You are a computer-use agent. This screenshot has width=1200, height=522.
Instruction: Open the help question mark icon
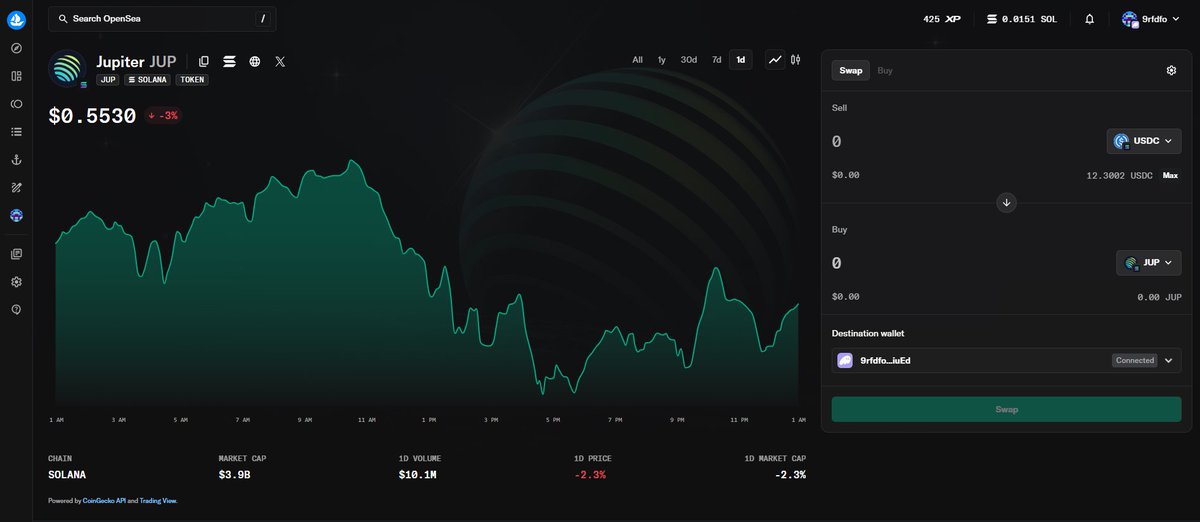click(16, 309)
